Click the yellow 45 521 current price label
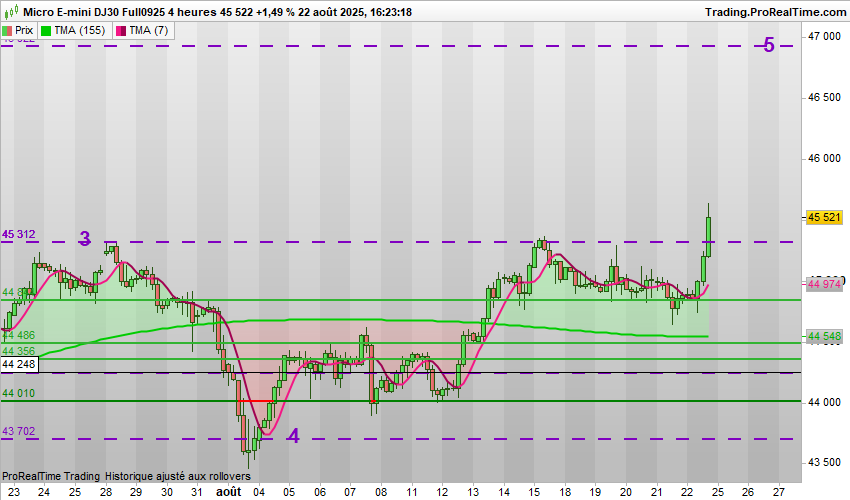The height and width of the screenshot is (500, 850). point(824,217)
